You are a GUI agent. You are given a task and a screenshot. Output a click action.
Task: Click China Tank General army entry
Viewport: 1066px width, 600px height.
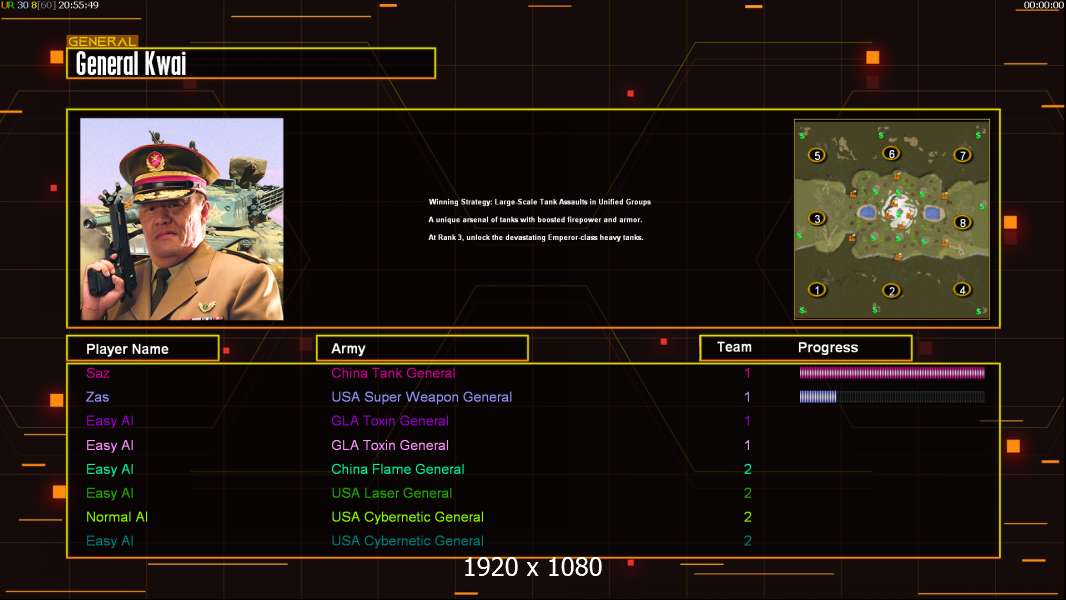393,373
